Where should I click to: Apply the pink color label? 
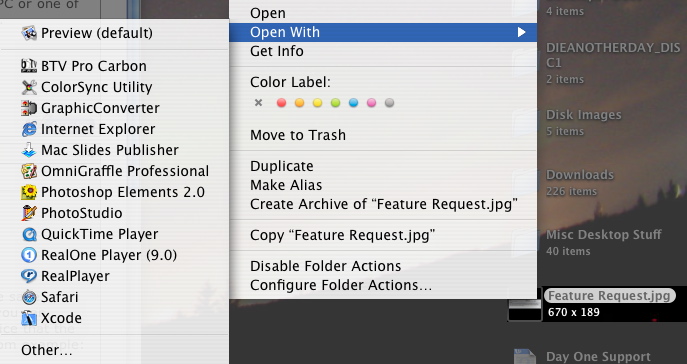tap(371, 103)
